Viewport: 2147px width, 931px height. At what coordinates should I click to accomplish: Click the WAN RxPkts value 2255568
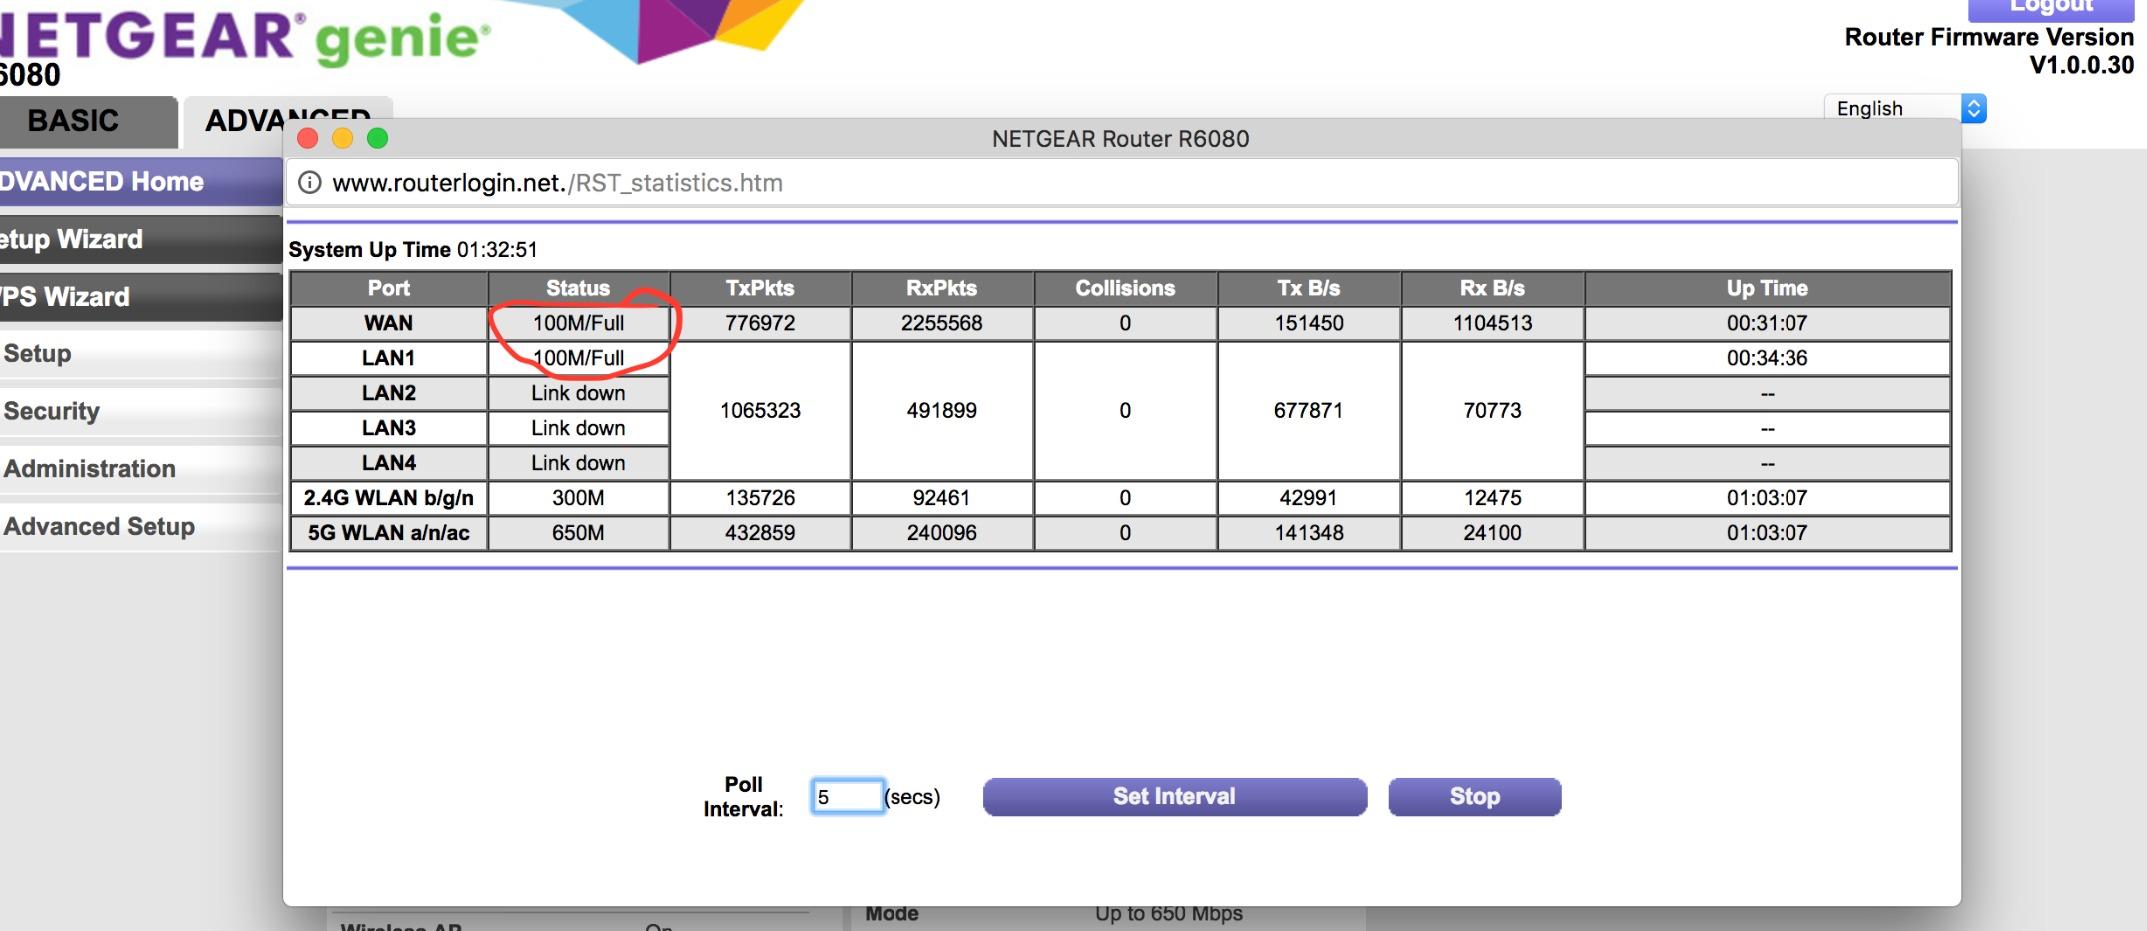(x=942, y=323)
